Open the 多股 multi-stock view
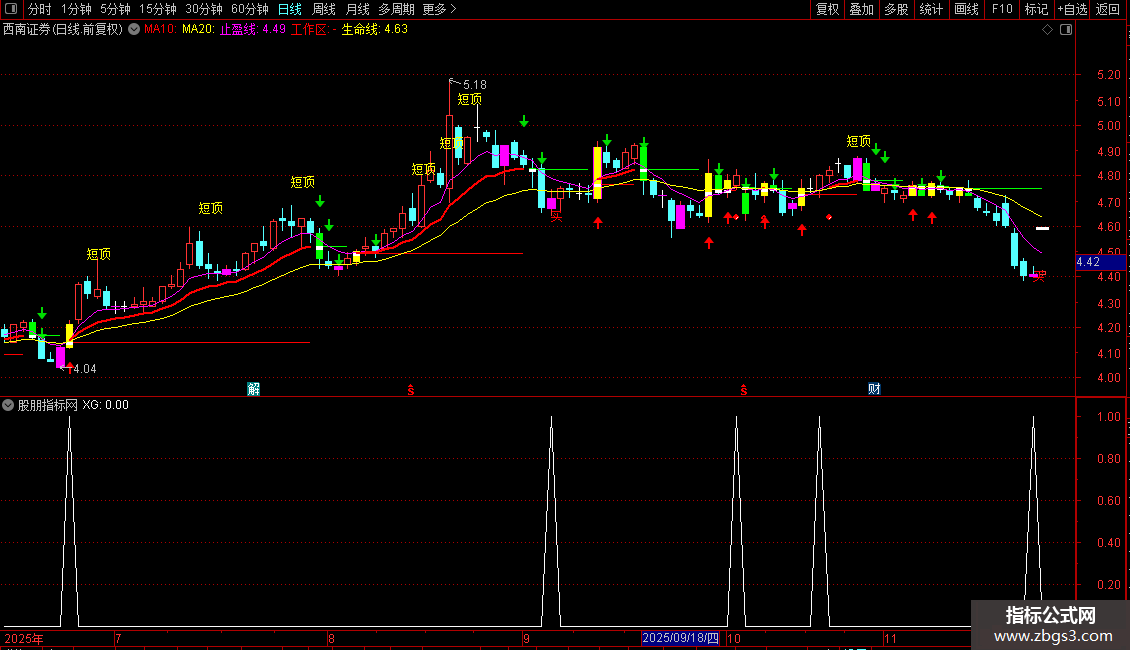1130x650 pixels. [x=896, y=9]
